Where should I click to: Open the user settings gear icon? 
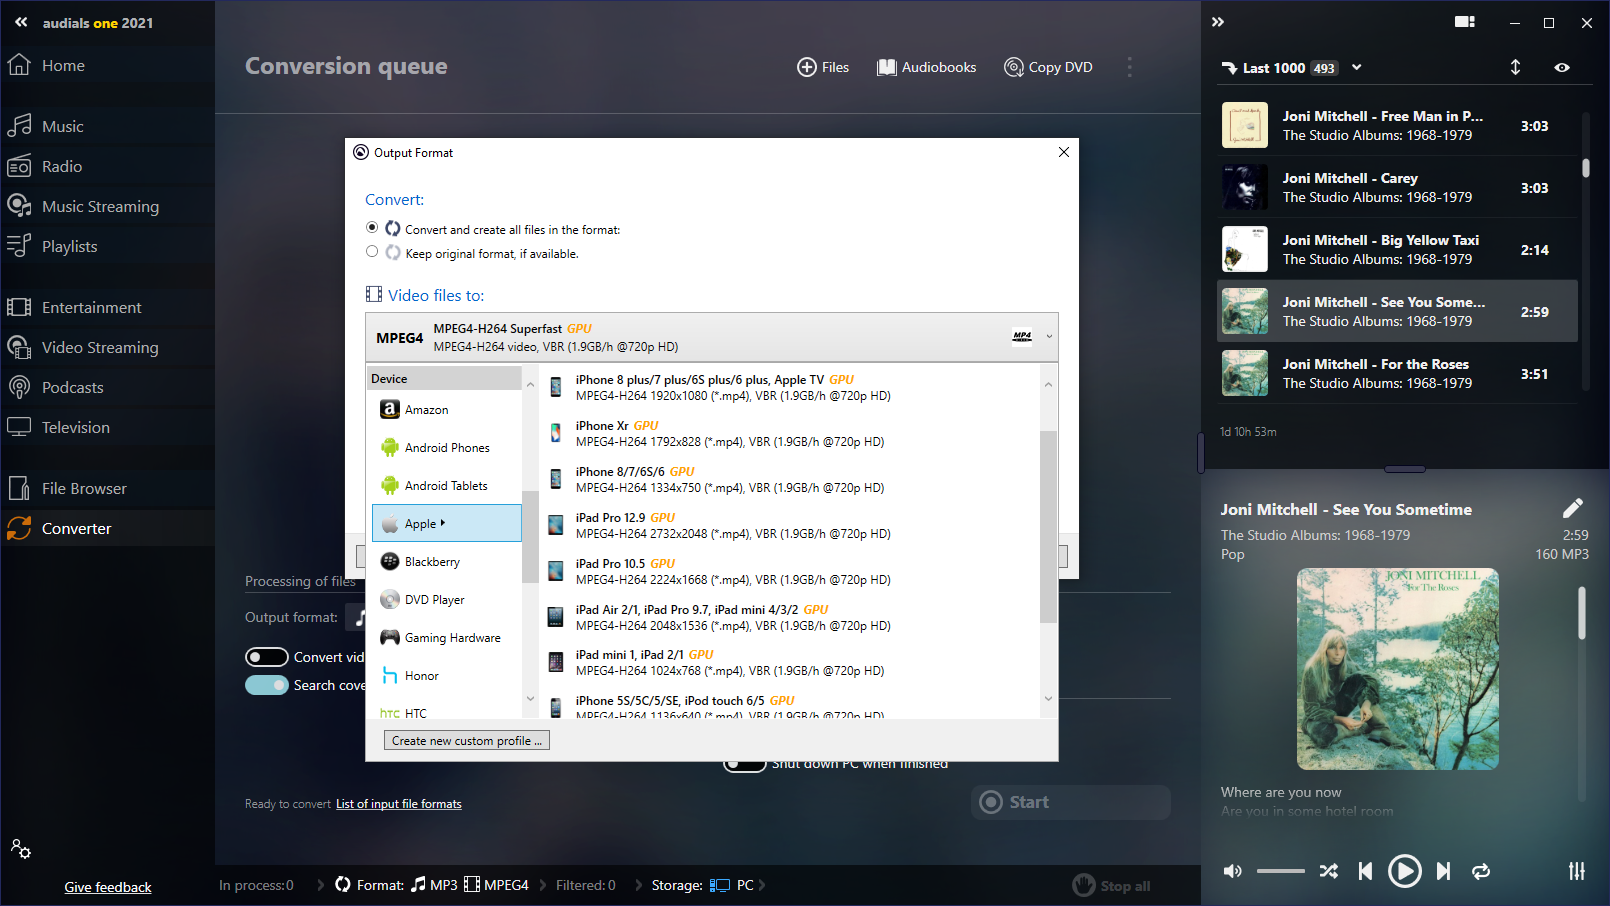[x=21, y=849]
